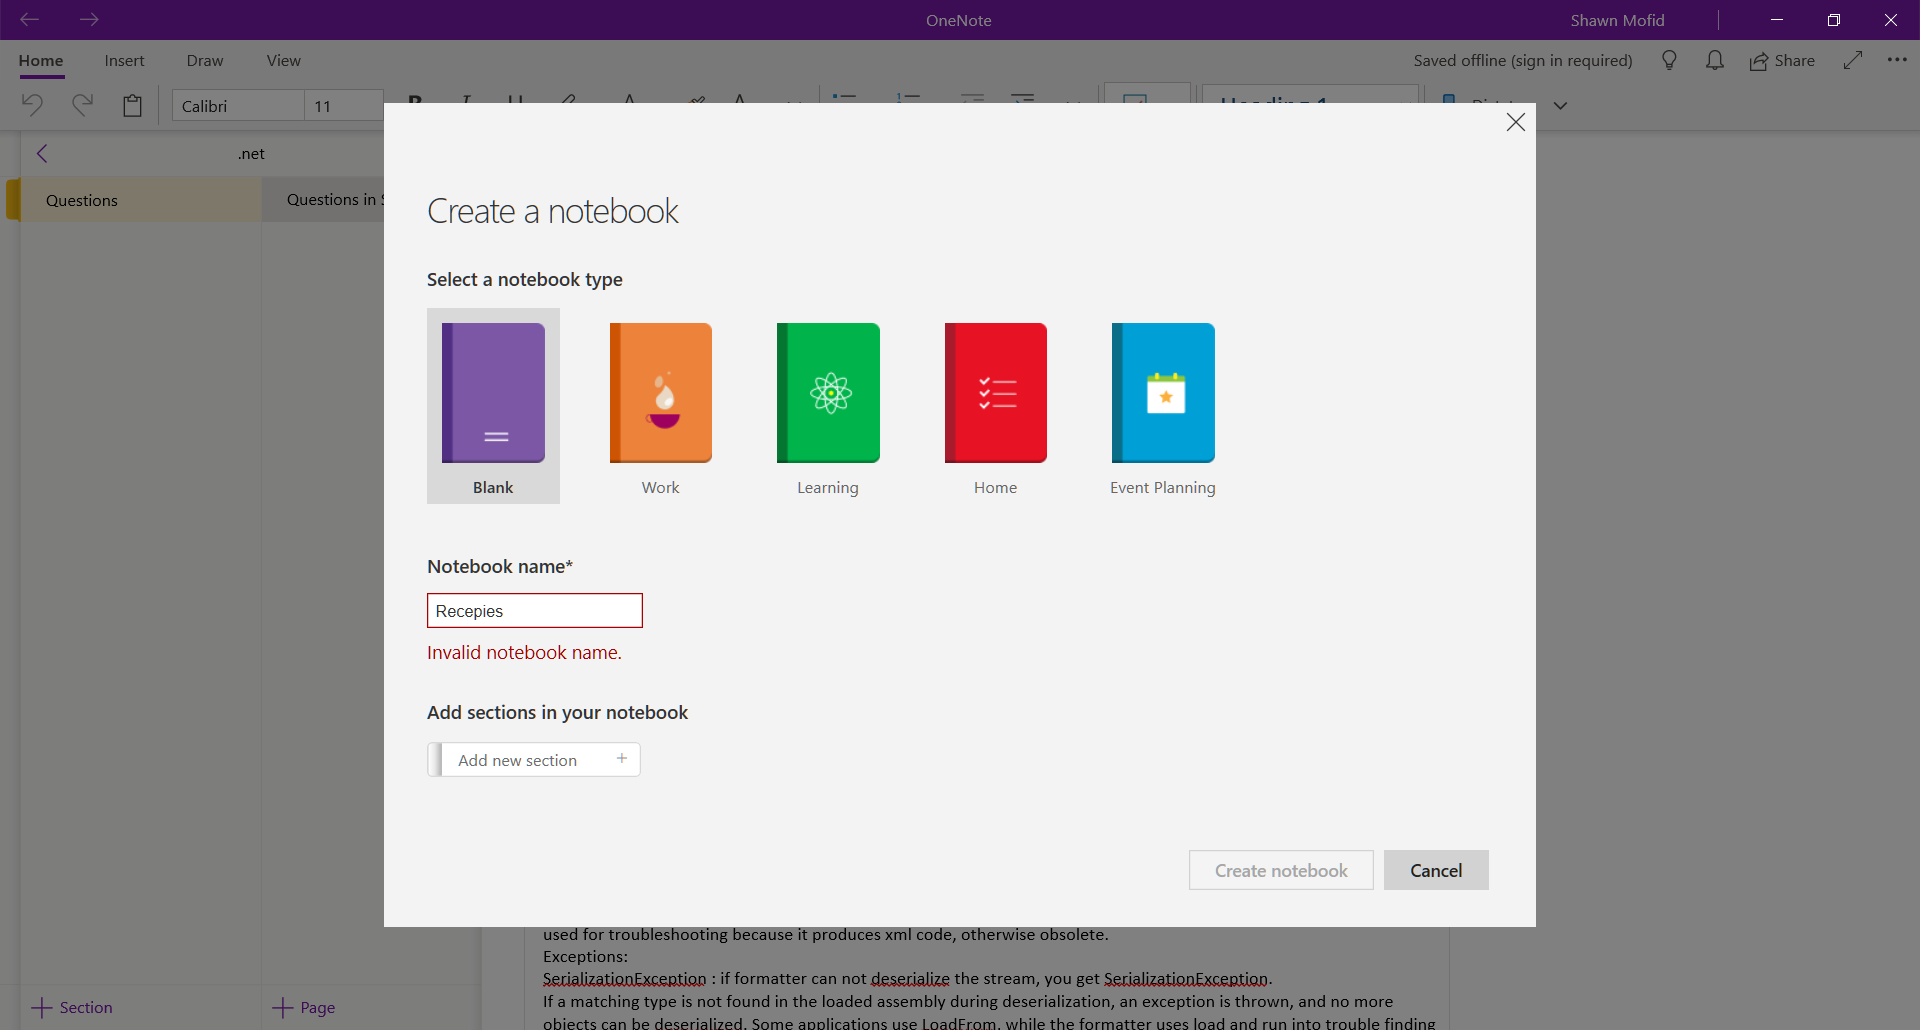This screenshot has width=1920, height=1030.
Task: Open the more options ellipsis menu
Action: coord(1897,60)
